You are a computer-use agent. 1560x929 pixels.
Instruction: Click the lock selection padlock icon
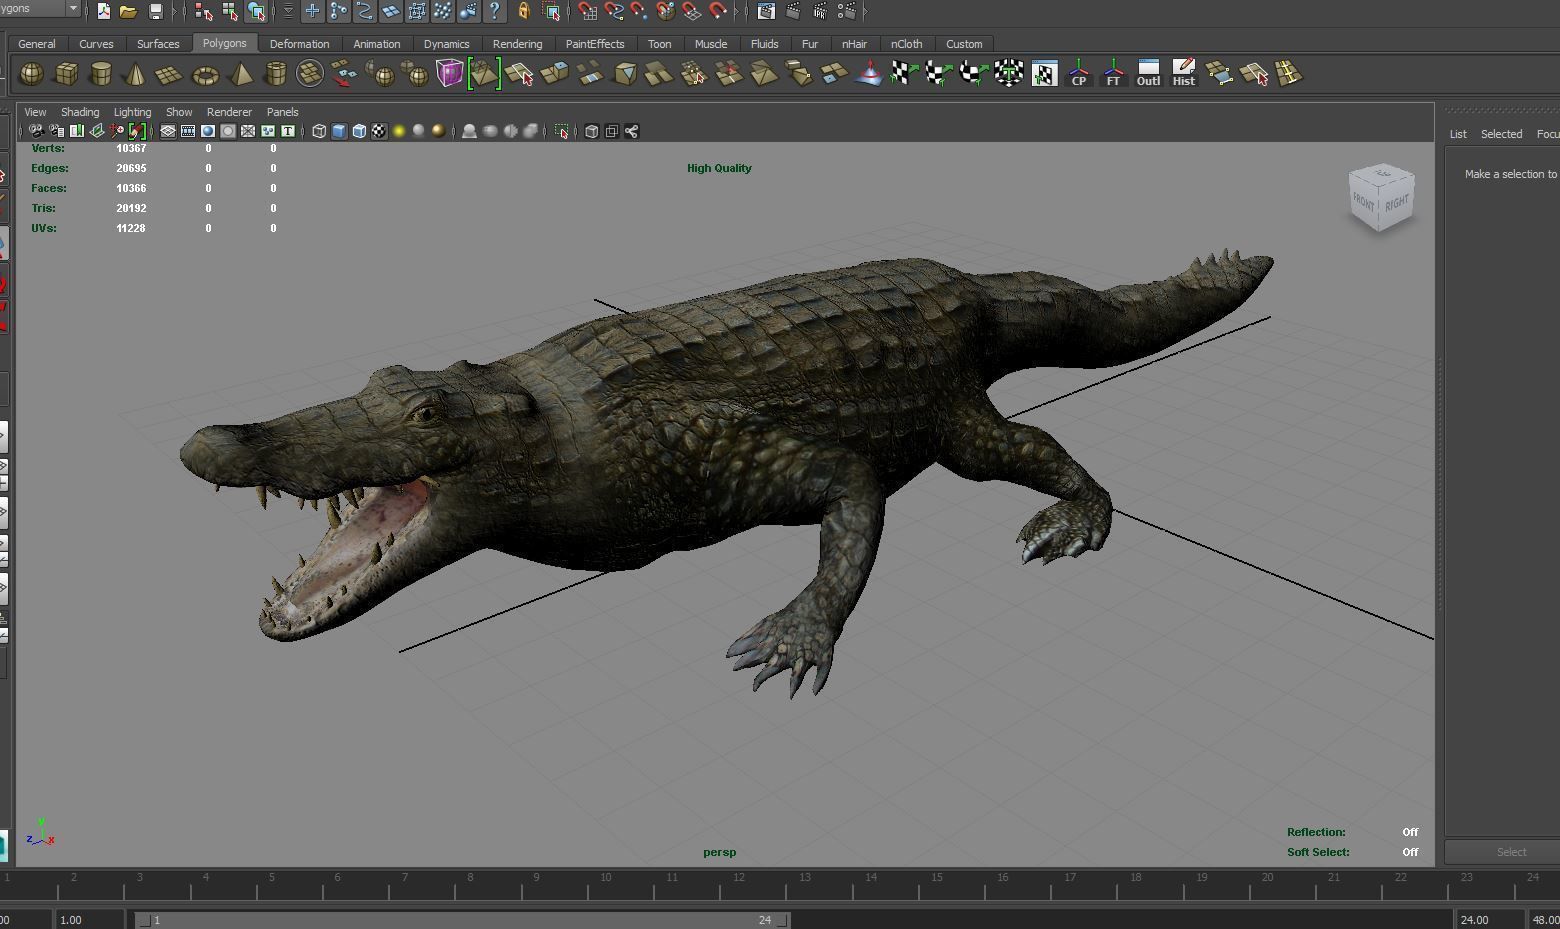click(x=523, y=11)
